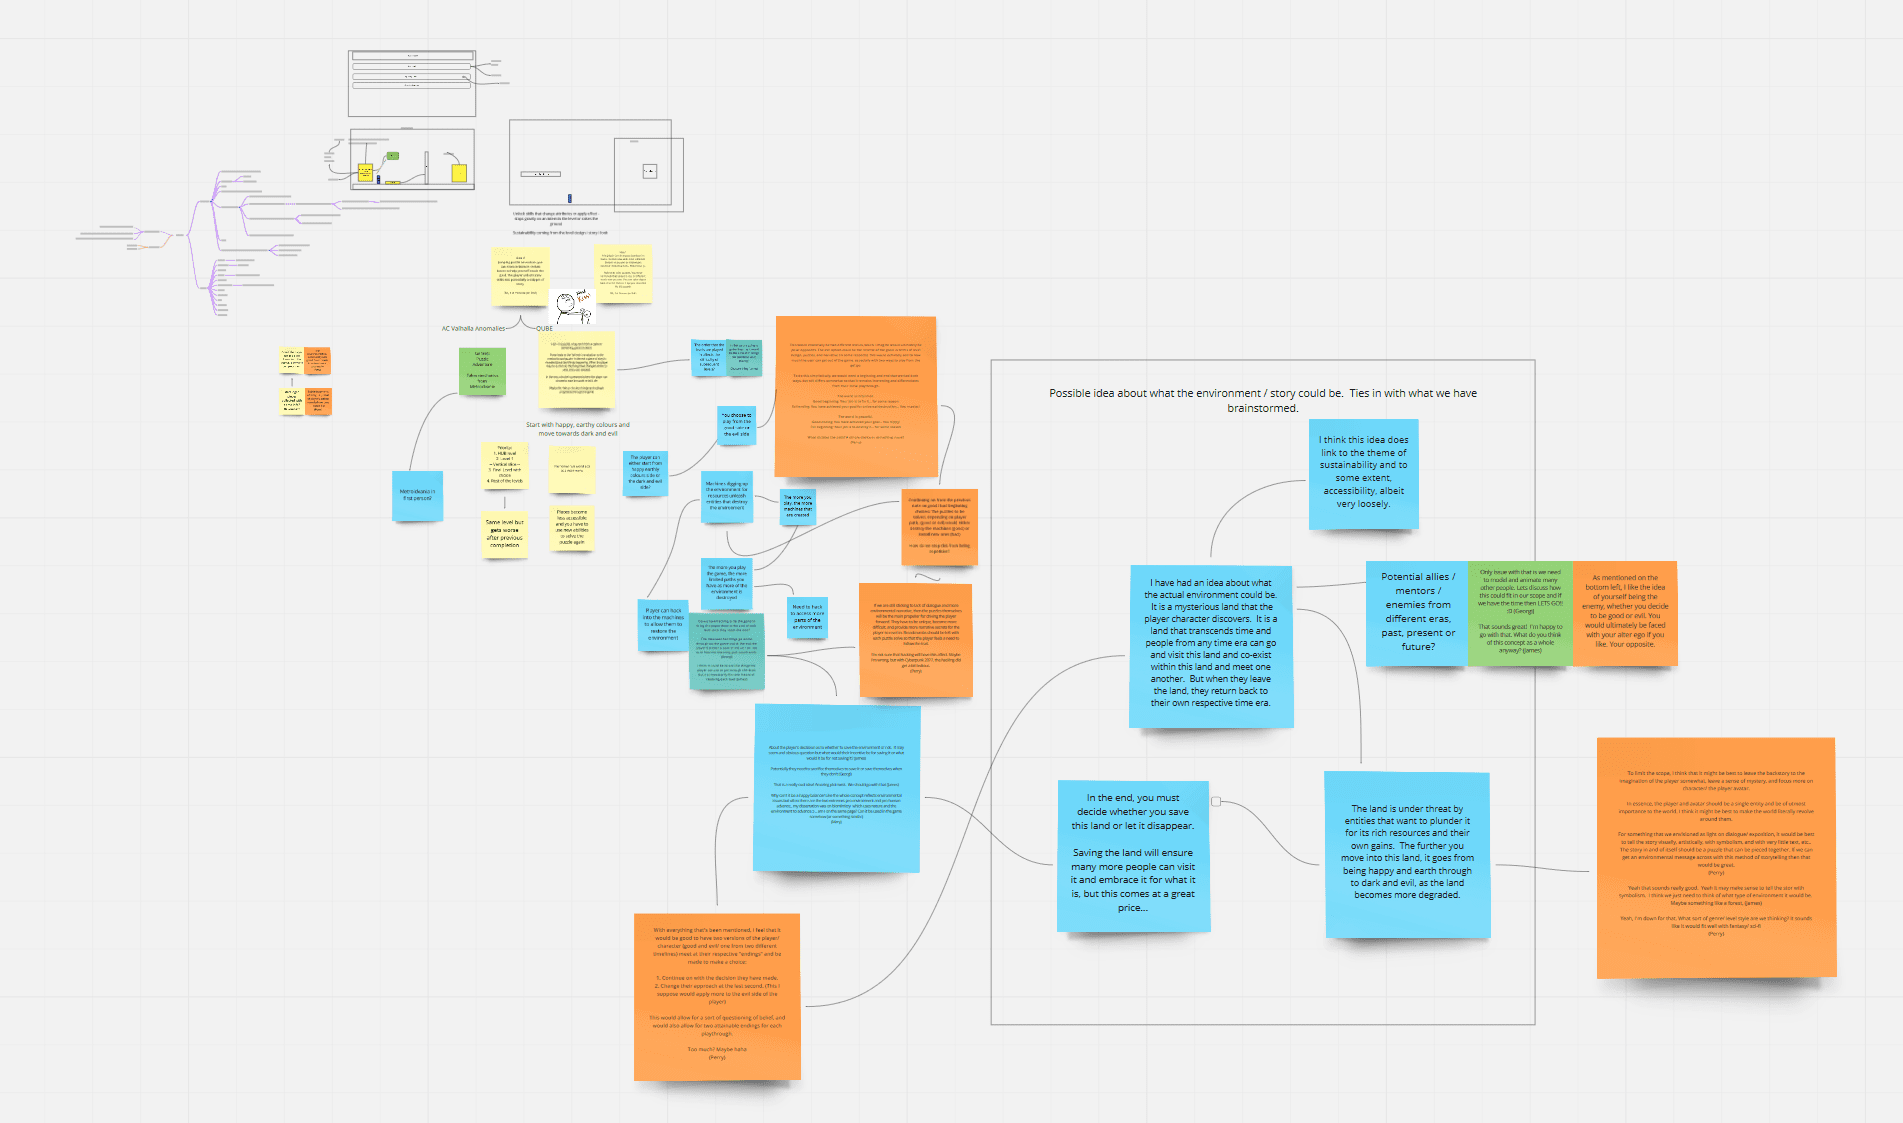Select 'Player can hack into the machines' note
The height and width of the screenshot is (1123, 1903).
(x=663, y=624)
